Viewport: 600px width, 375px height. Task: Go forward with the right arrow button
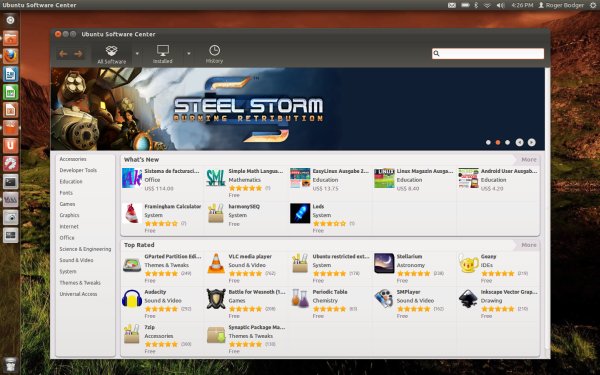click(x=78, y=54)
